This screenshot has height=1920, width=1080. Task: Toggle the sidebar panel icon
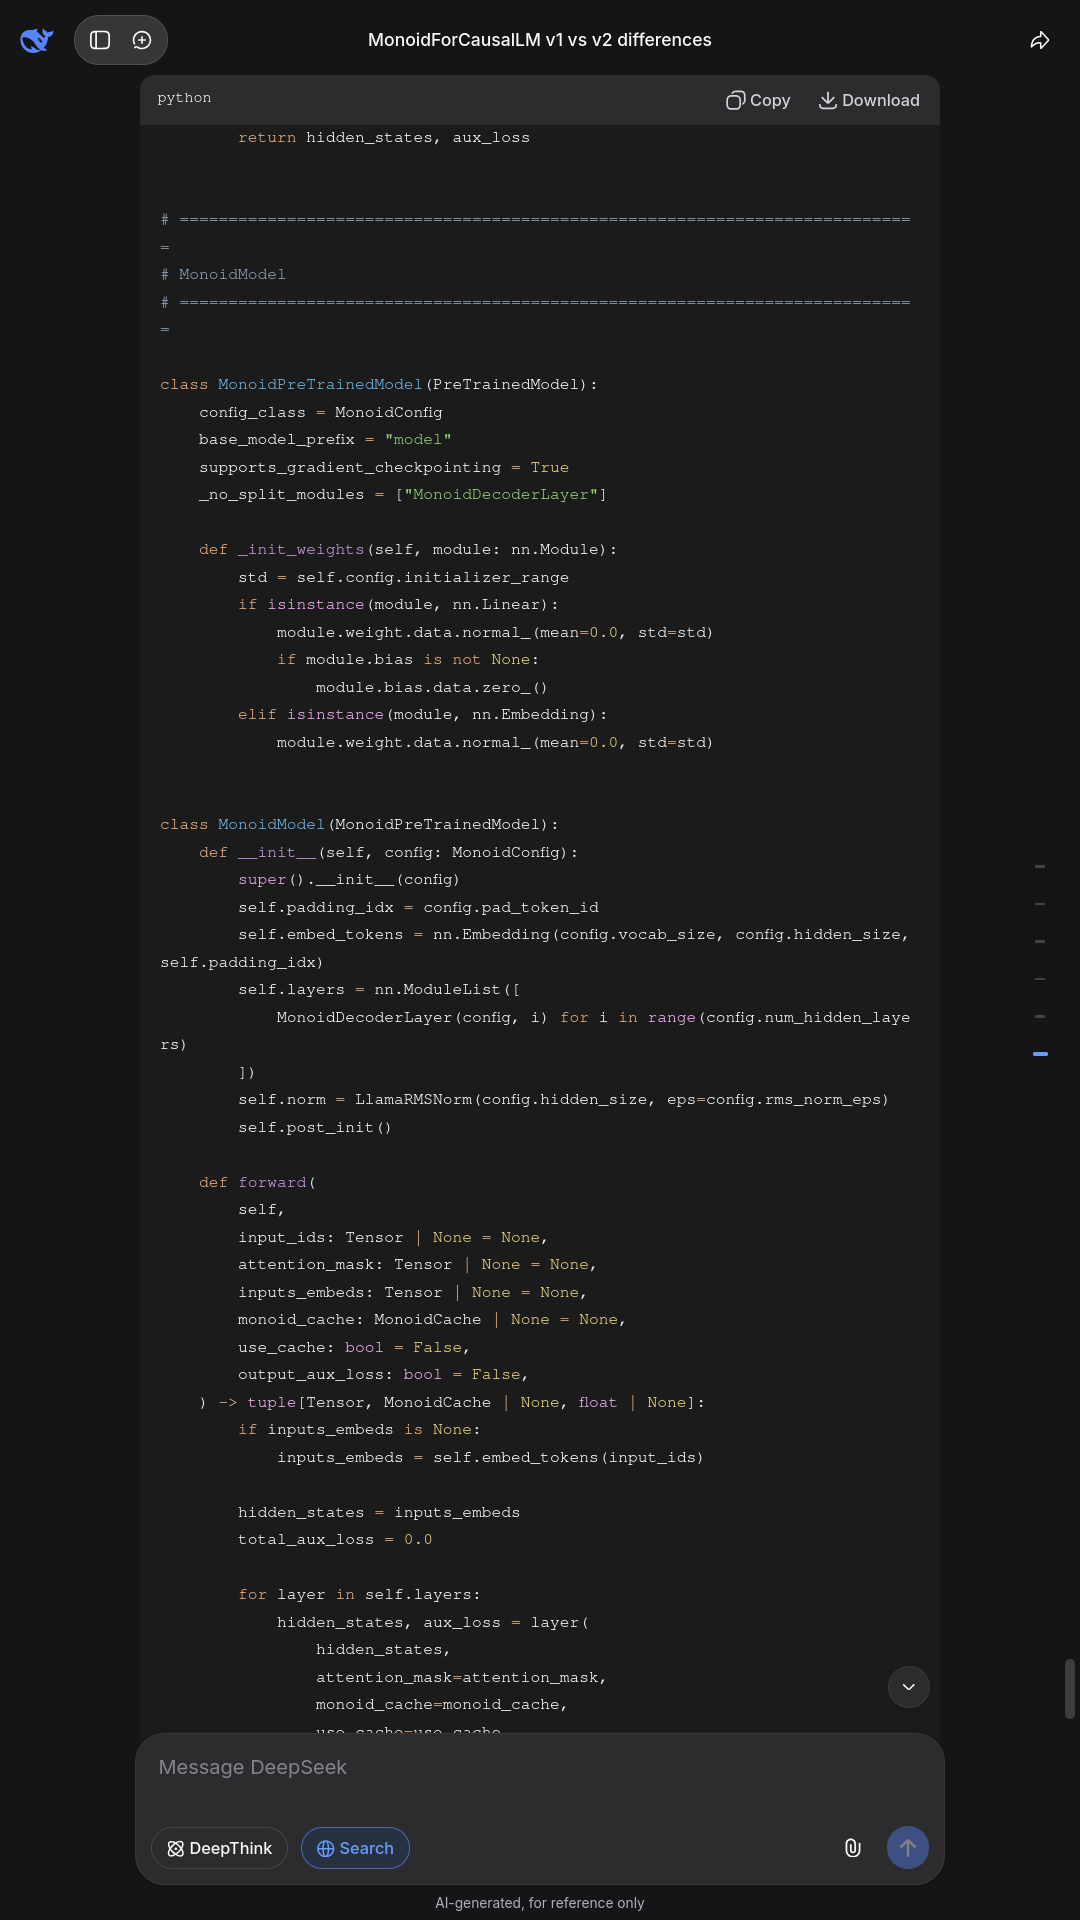point(100,40)
